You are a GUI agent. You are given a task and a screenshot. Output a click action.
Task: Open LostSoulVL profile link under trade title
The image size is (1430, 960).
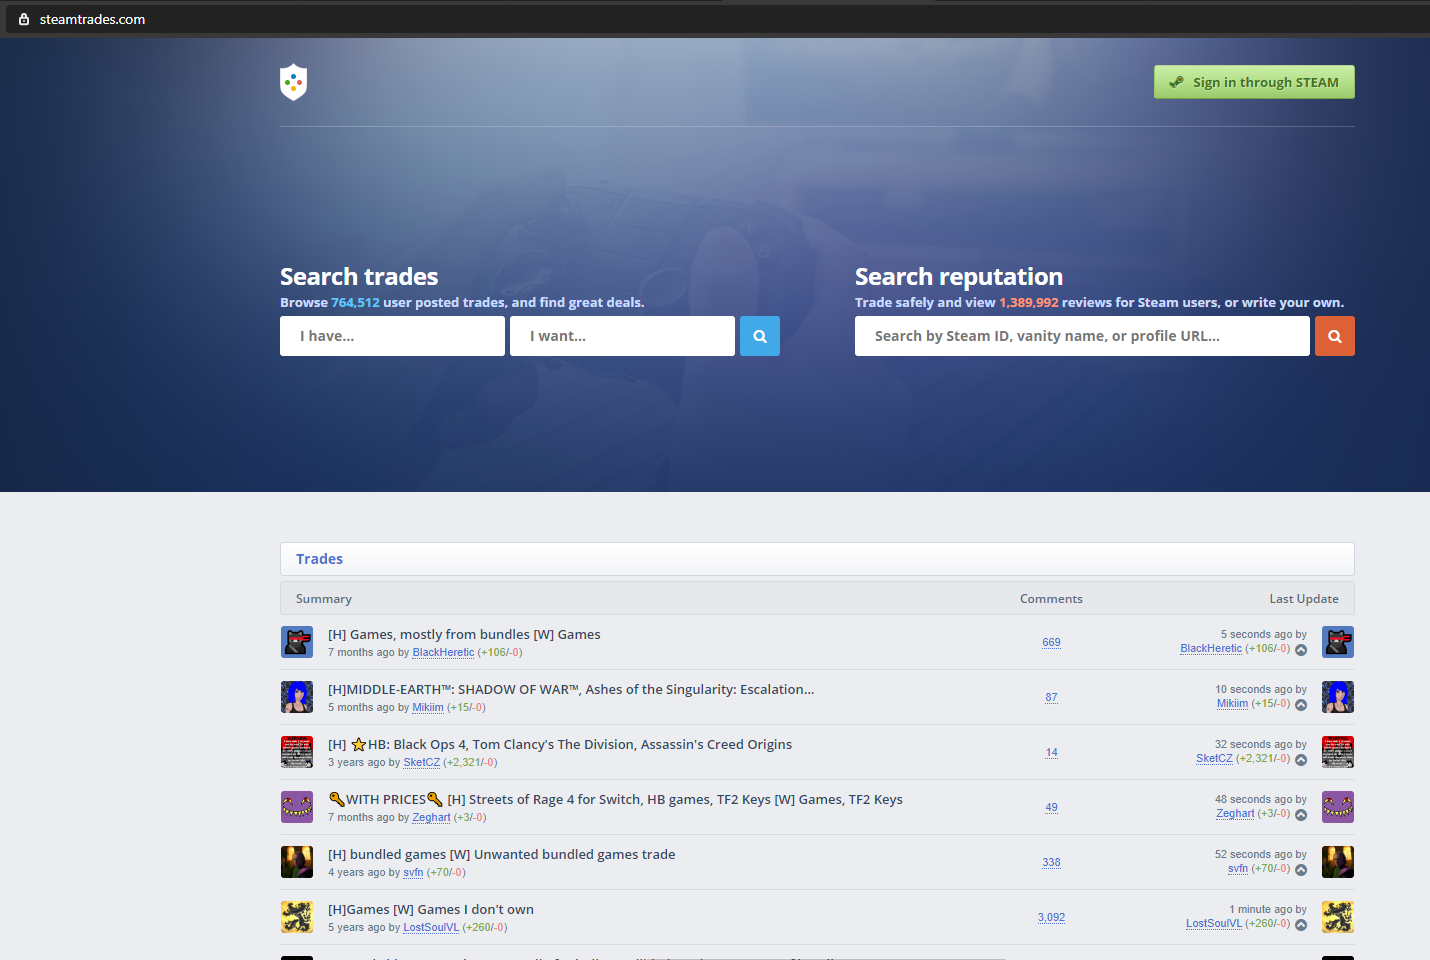(431, 927)
